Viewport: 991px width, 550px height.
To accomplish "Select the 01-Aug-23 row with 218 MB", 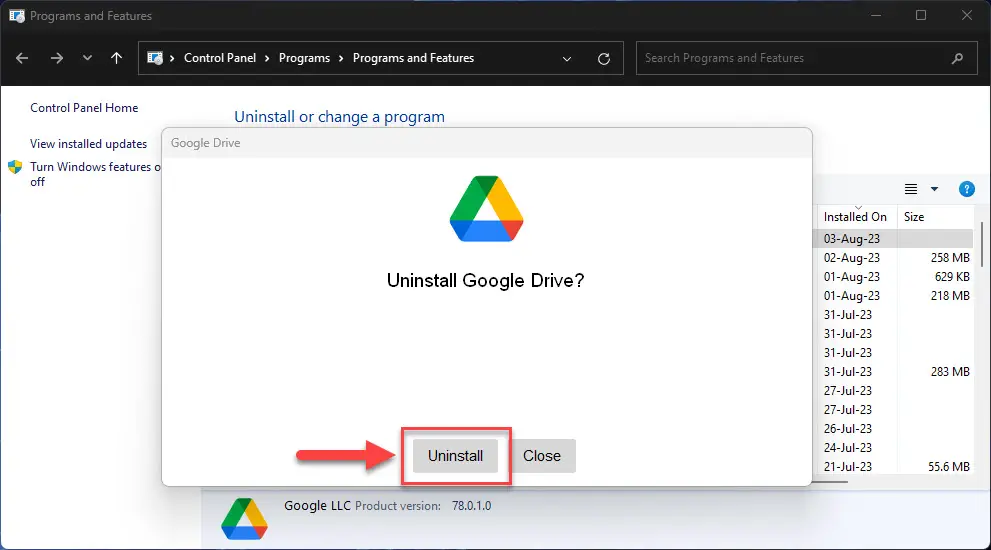I will click(x=892, y=296).
